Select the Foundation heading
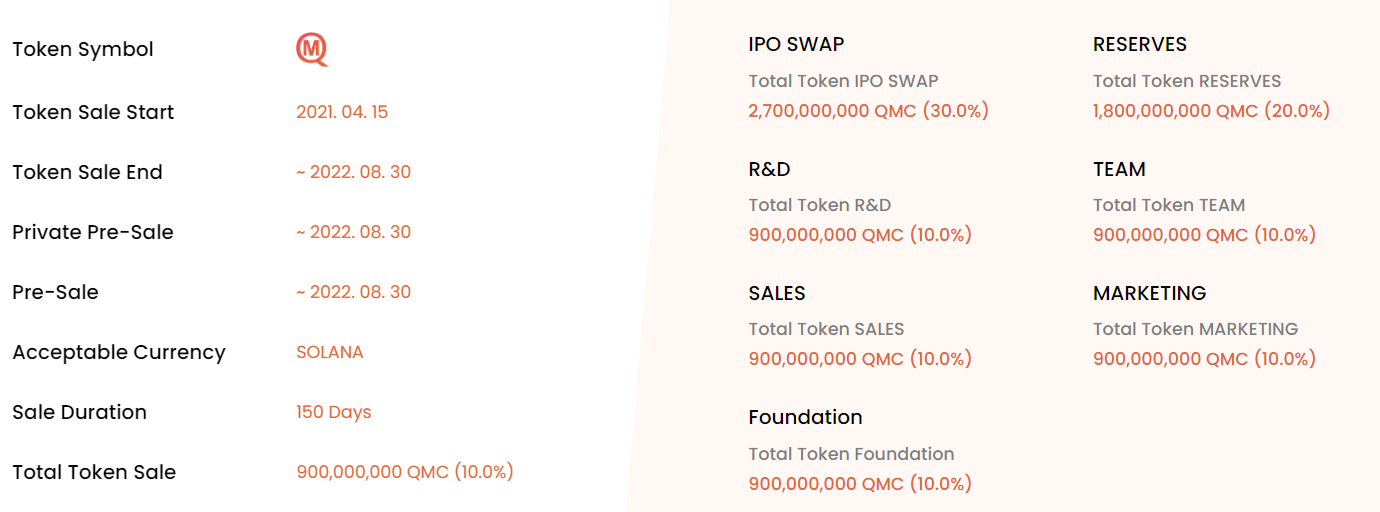The image size is (1380, 512). pyautogui.click(x=805, y=417)
